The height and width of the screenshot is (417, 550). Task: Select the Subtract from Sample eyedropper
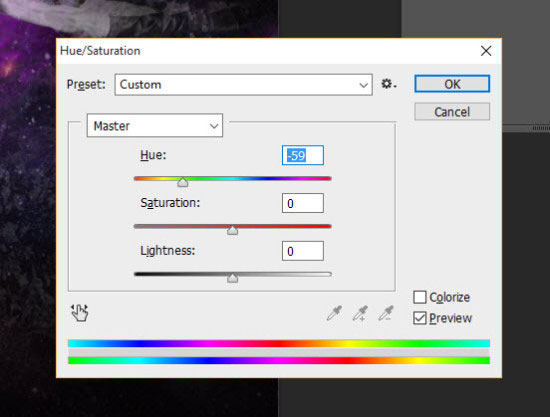(x=386, y=313)
